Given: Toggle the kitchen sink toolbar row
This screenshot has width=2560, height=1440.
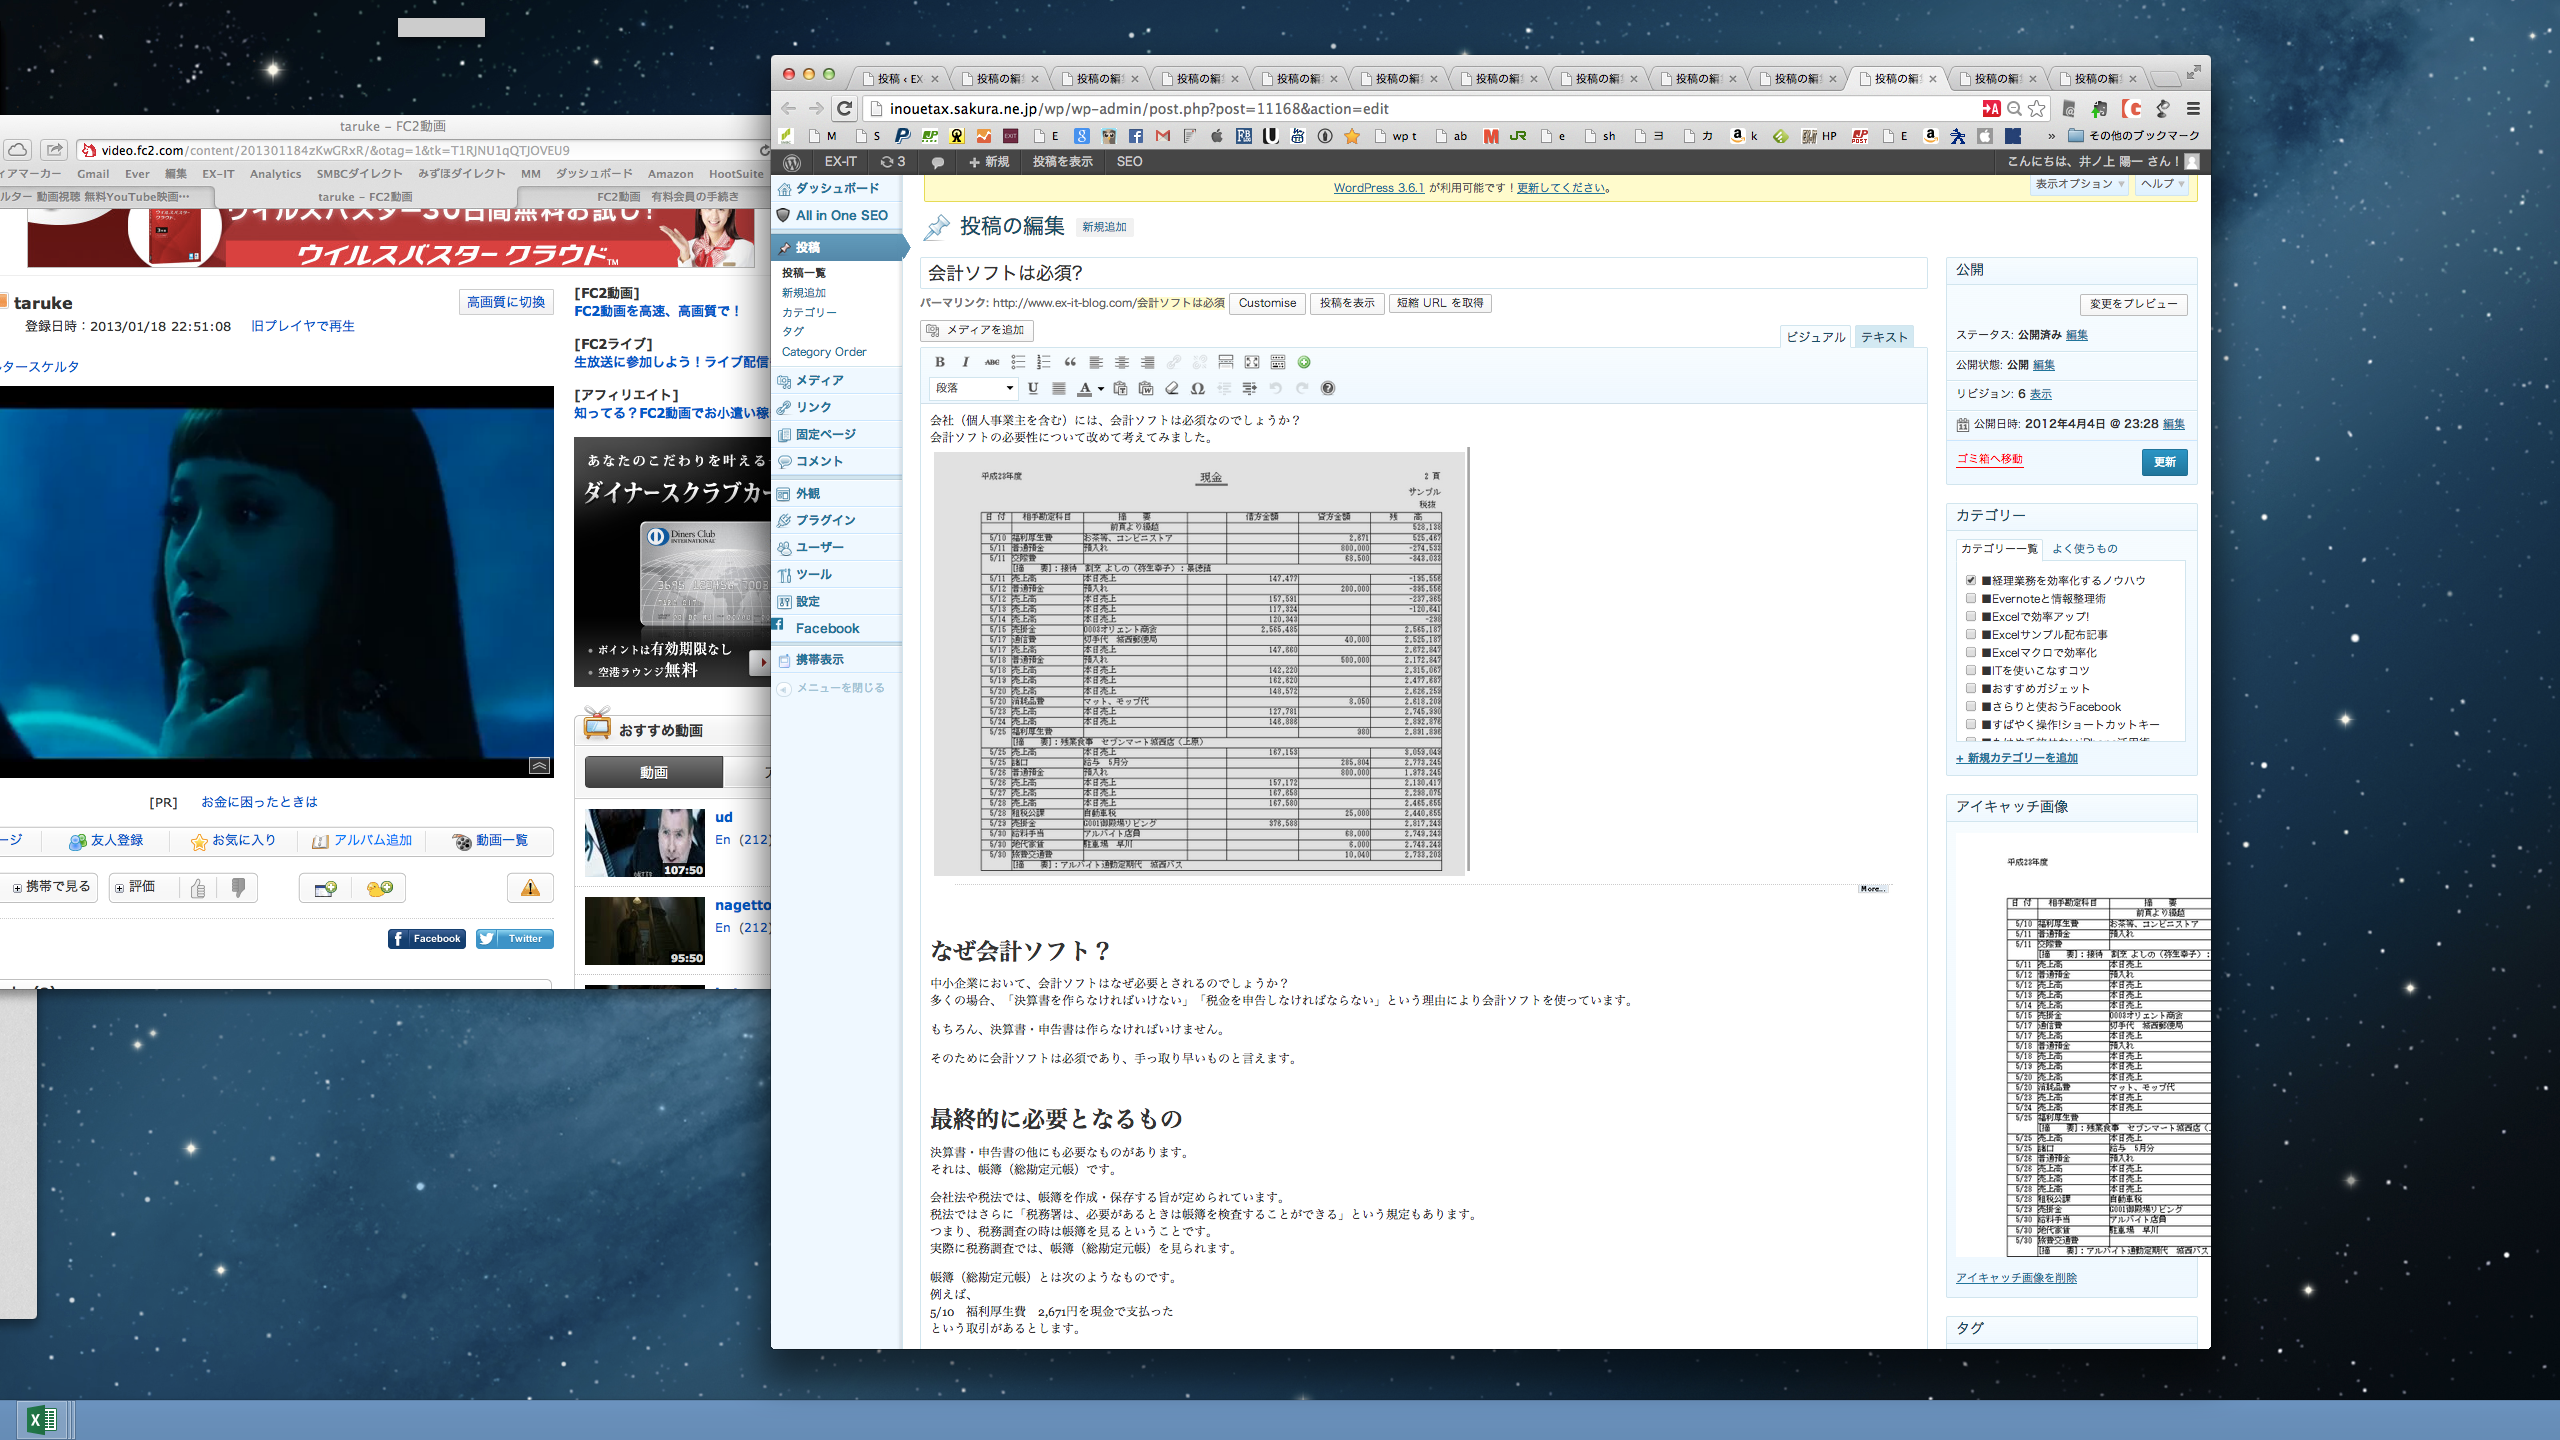Looking at the screenshot, I should pos(1277,362).
